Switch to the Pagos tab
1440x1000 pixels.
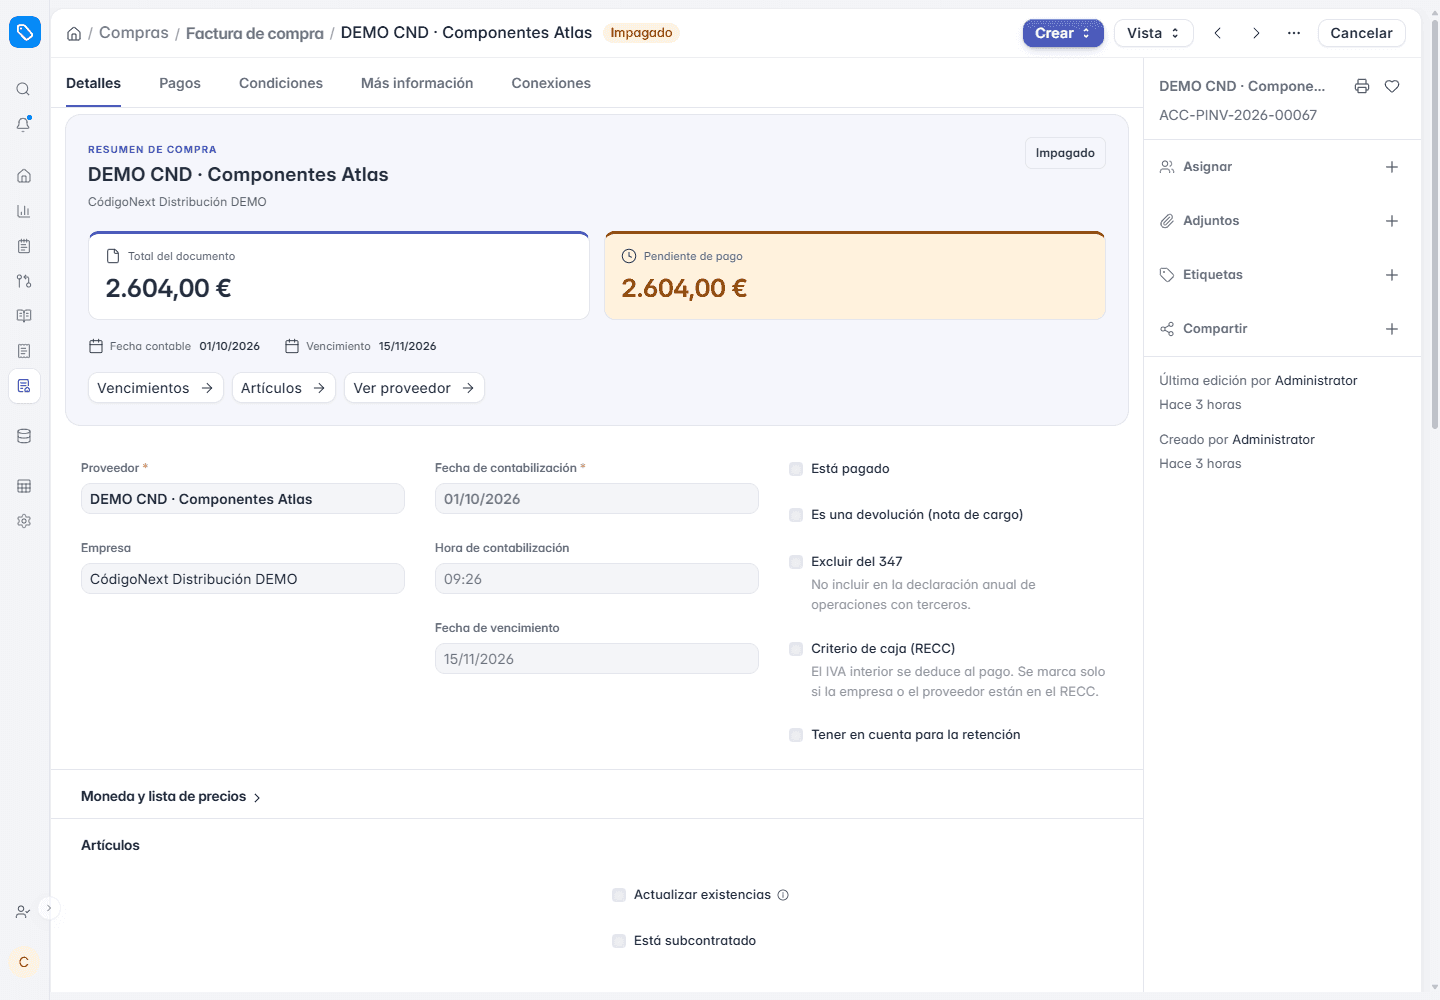(x=180, y=83)
